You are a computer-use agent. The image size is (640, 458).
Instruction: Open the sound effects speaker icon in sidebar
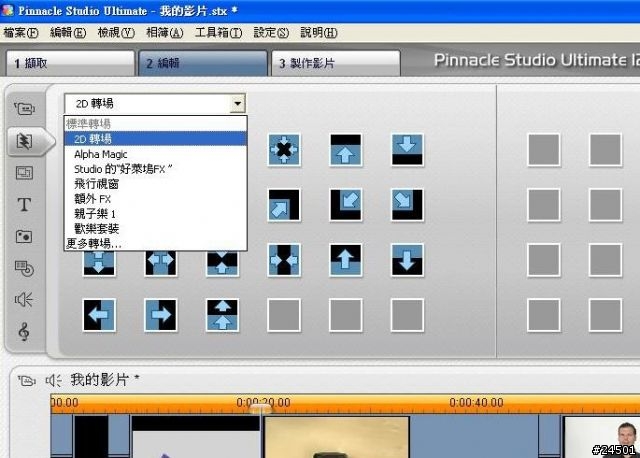(24, 300)
